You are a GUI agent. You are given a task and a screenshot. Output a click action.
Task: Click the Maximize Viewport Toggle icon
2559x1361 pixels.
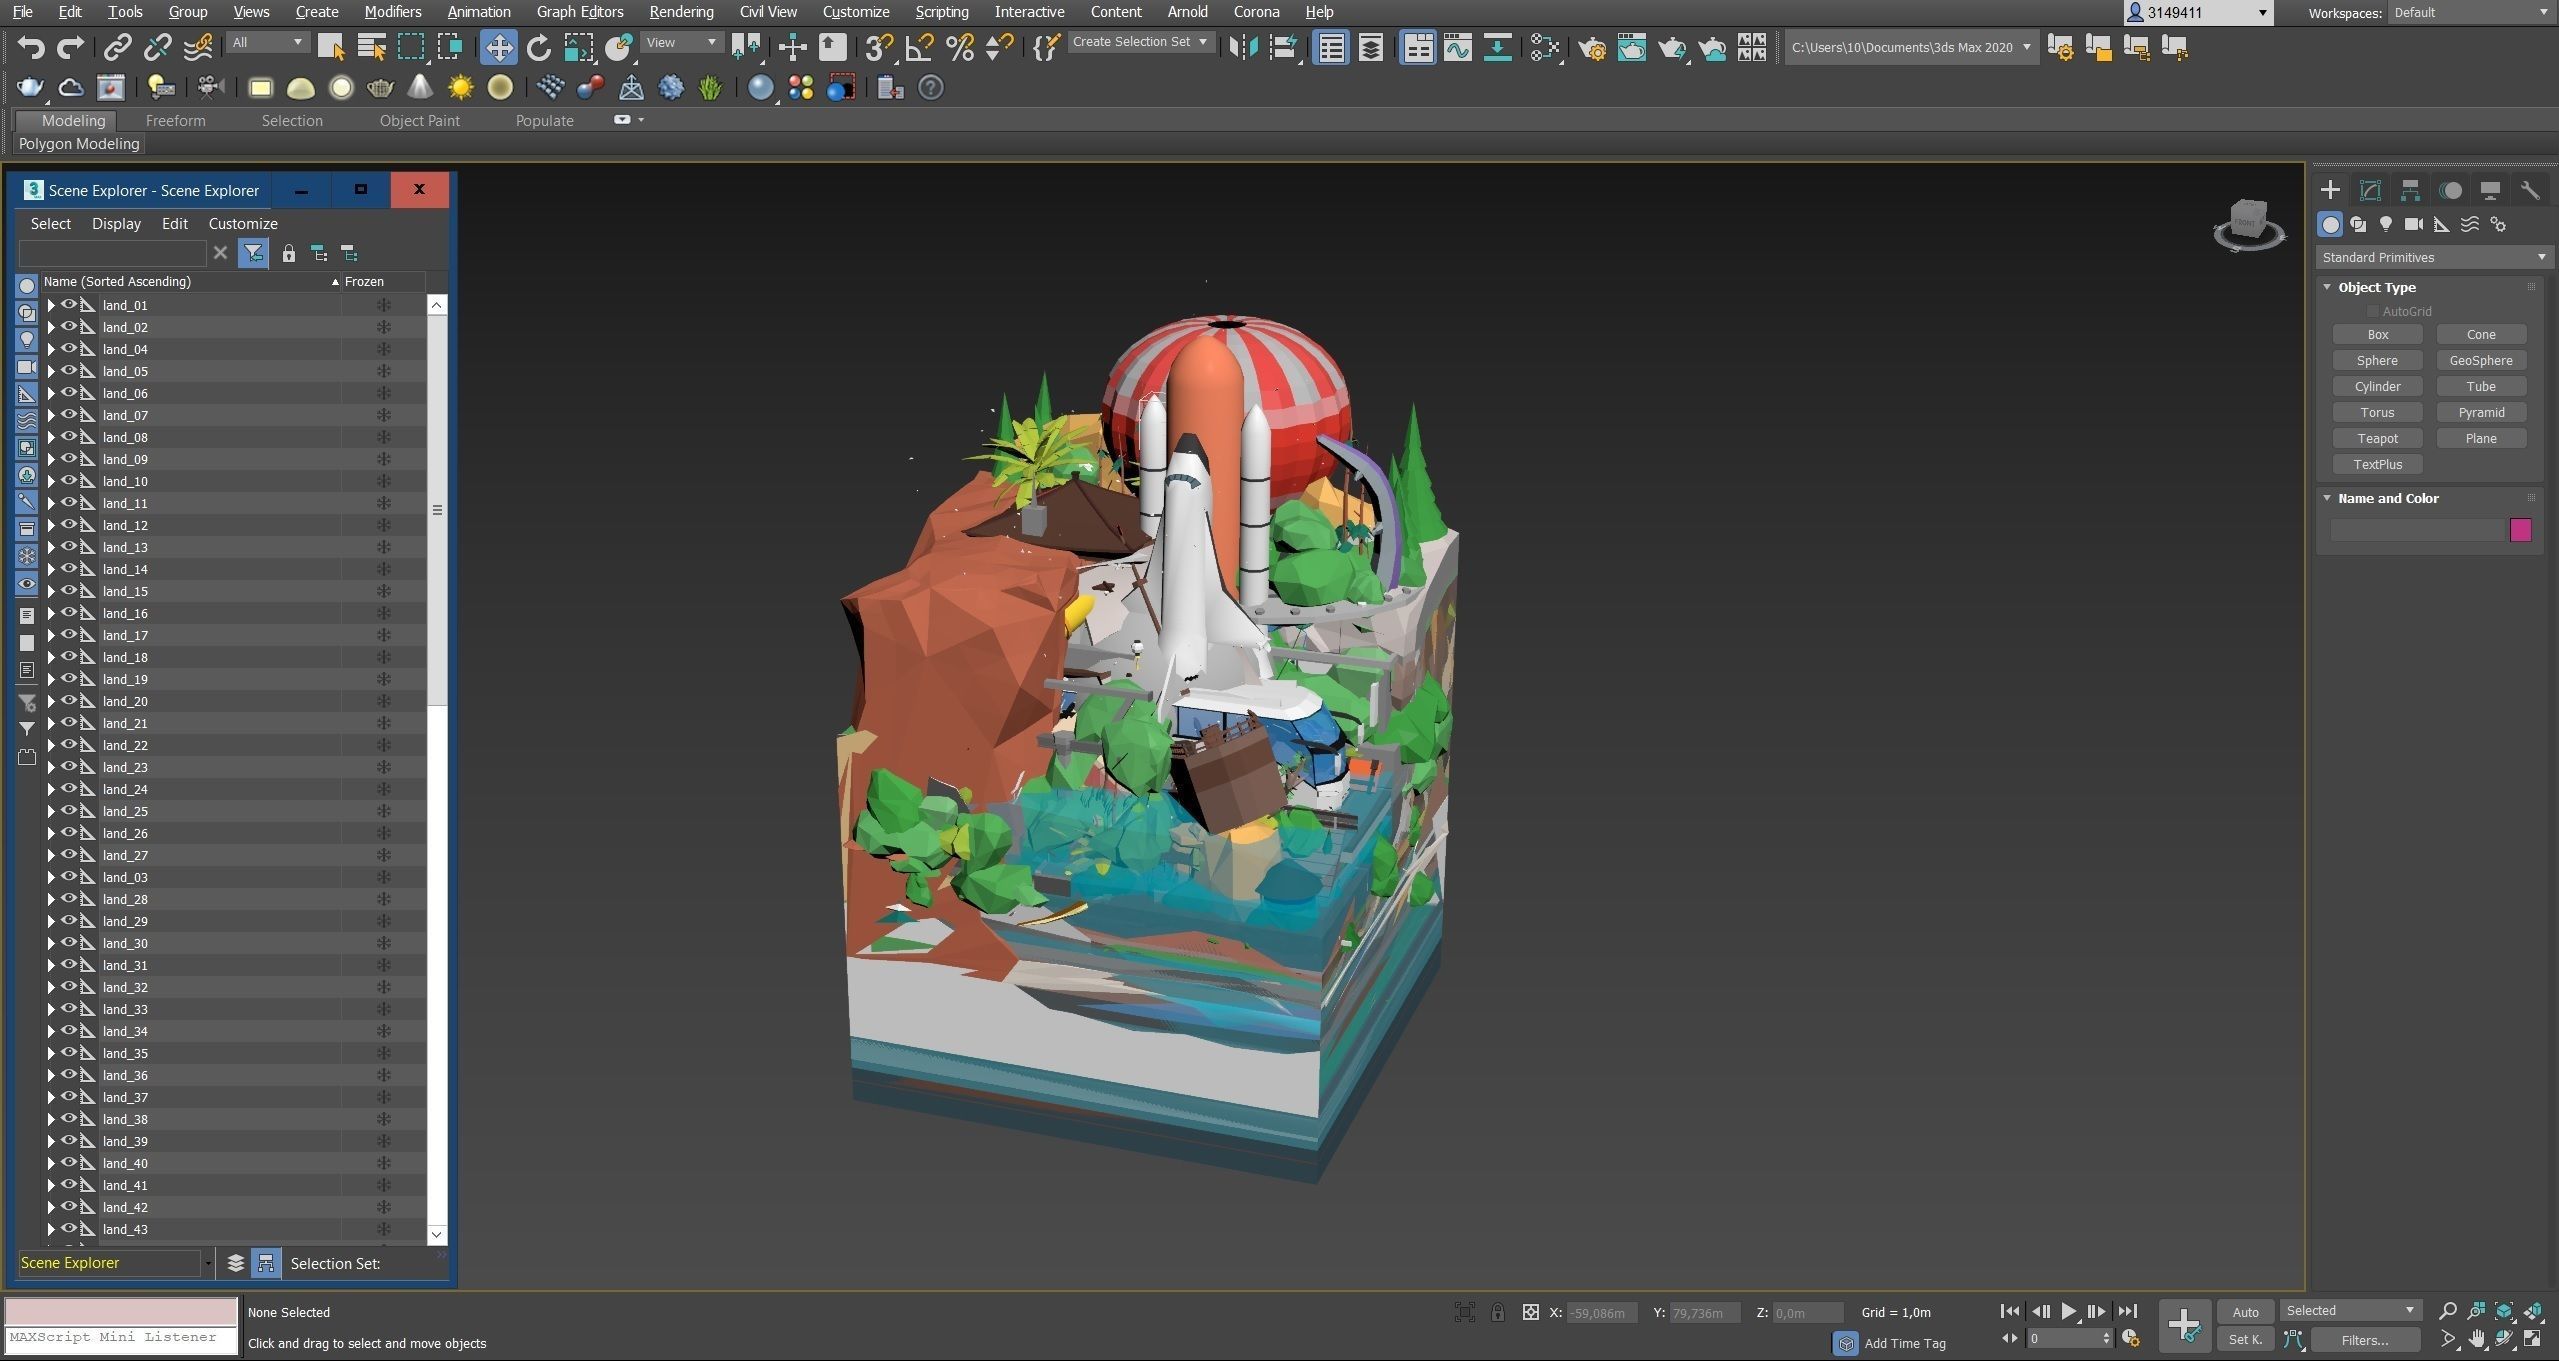click(2533, 1338)
